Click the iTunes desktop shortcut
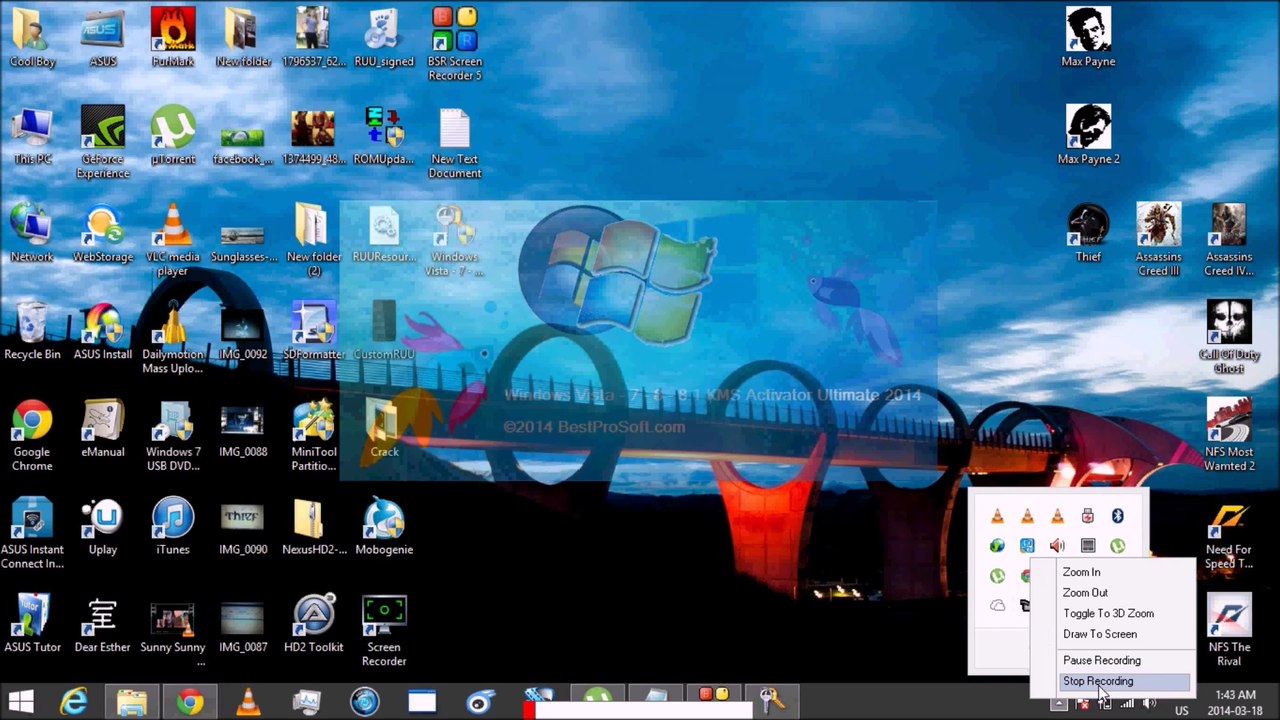This screenshot has width=1280, height=720. [173, 526]
